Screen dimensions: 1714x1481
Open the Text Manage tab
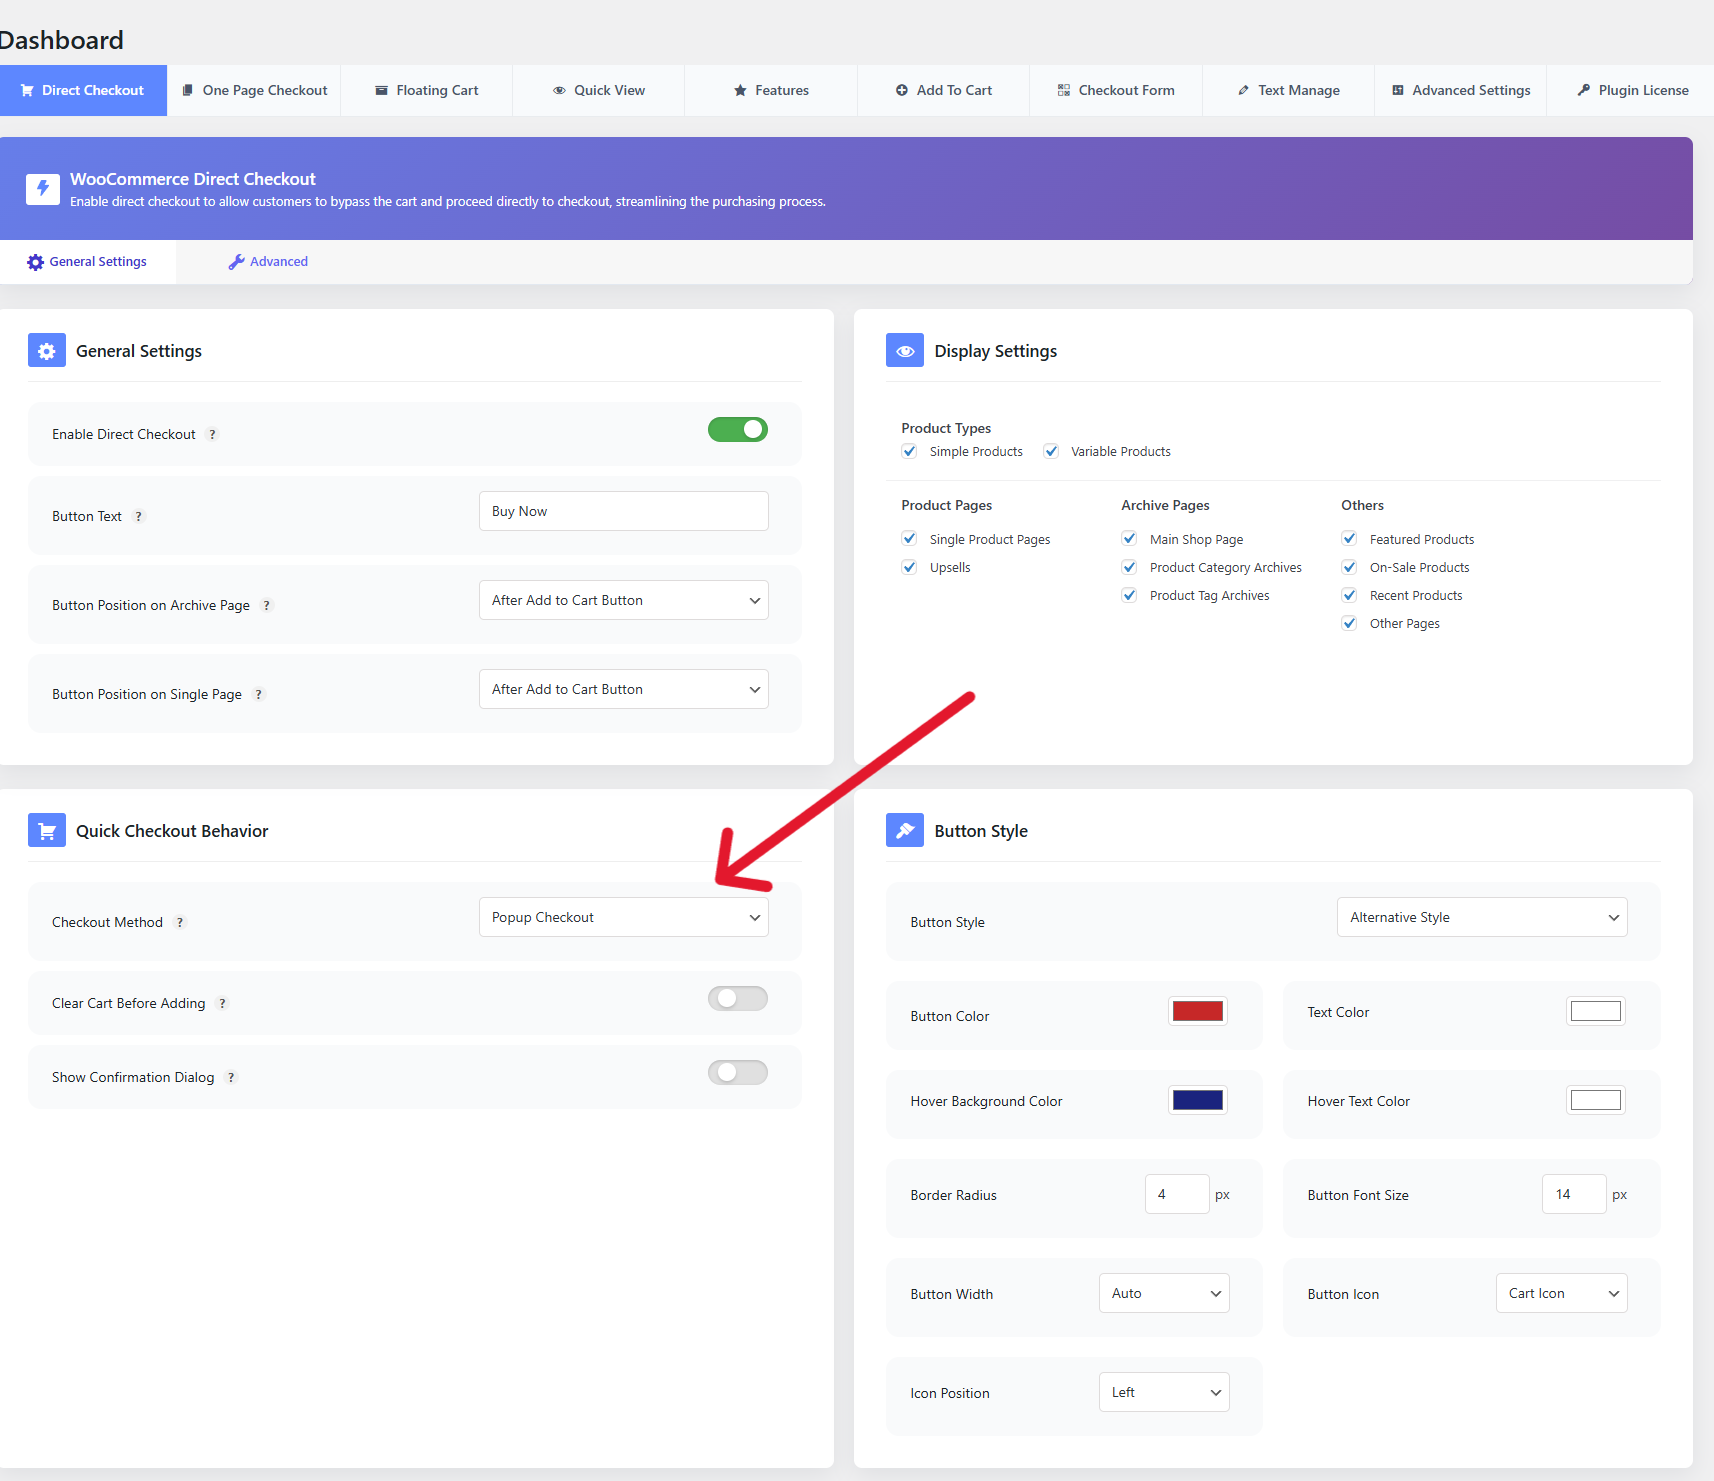[1289, 90]
